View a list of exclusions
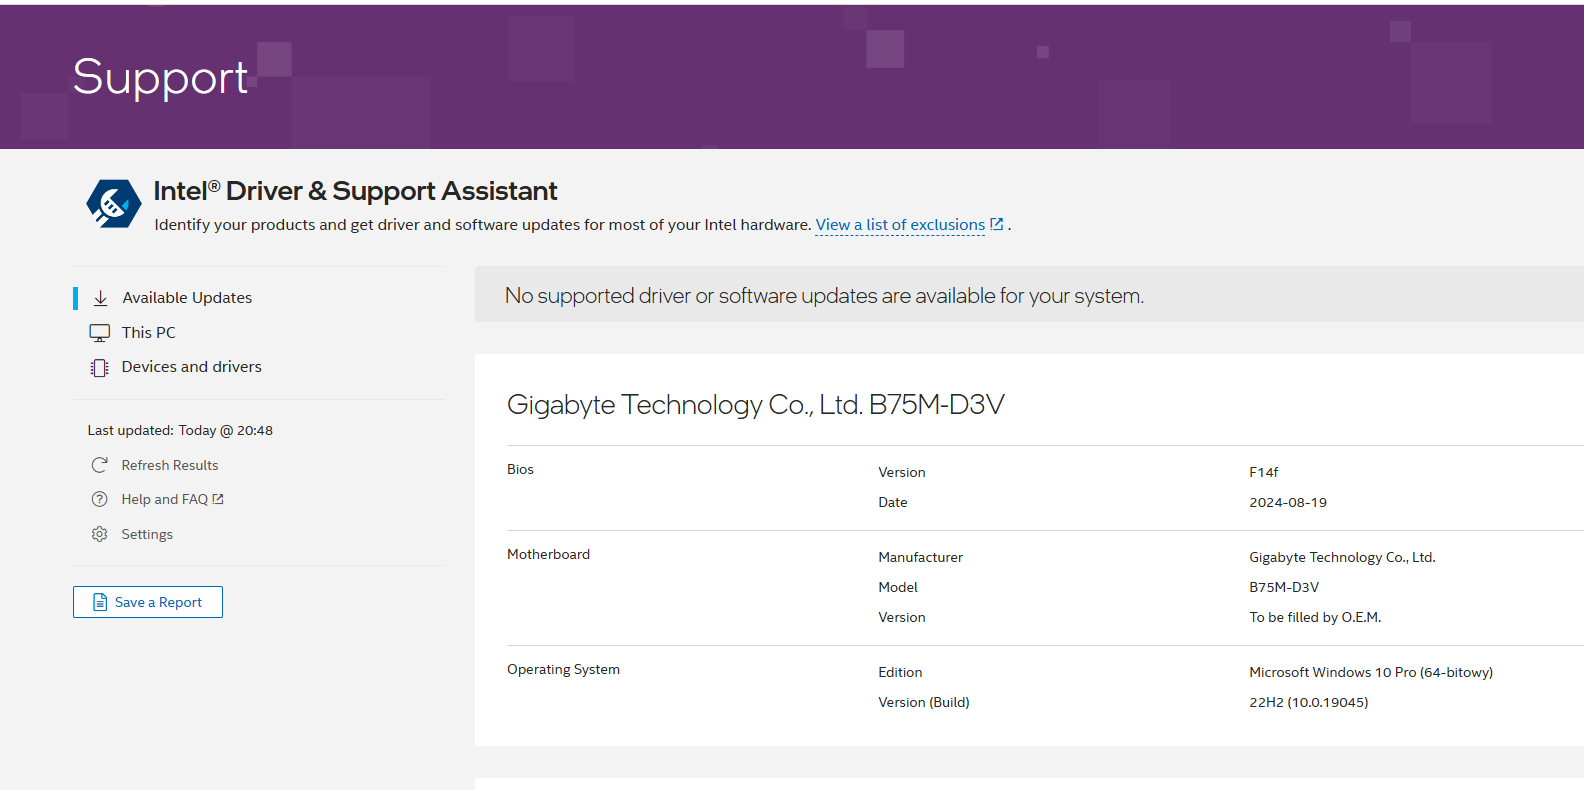Image resolution: width=1584 pixels, height=790 pixels. coord(900,225)
